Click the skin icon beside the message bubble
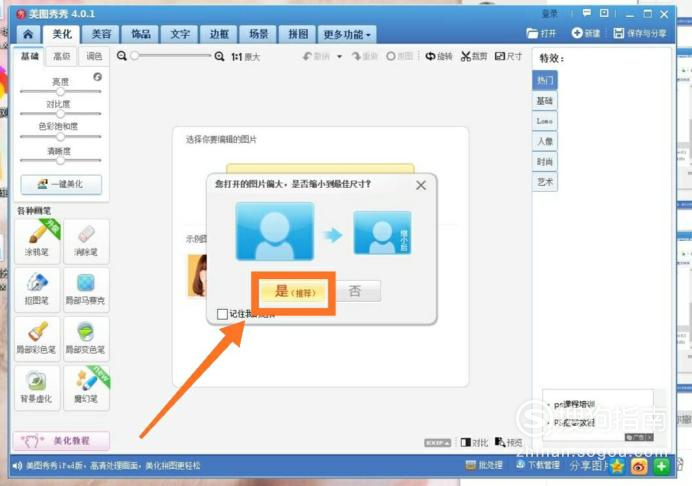This screenshot has width=692, height=486. 604,13
